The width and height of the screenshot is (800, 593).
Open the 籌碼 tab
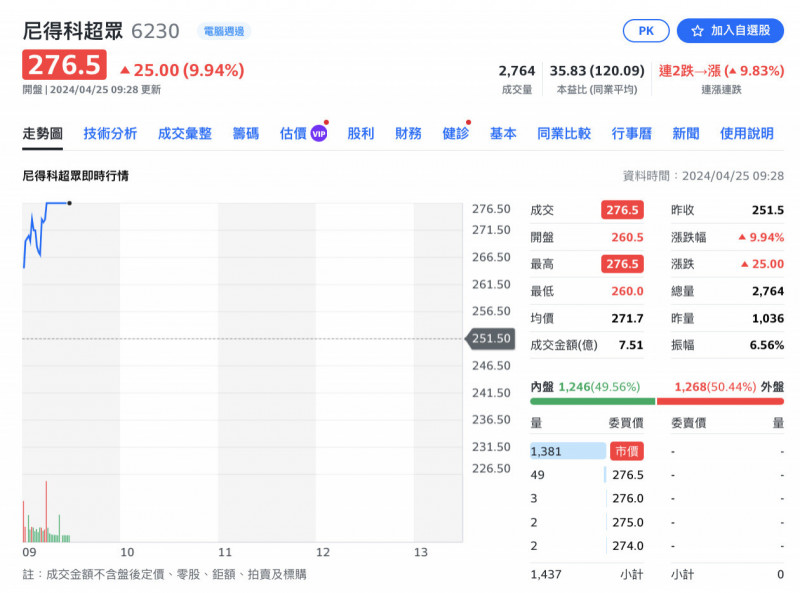click(x=245, y=134)
